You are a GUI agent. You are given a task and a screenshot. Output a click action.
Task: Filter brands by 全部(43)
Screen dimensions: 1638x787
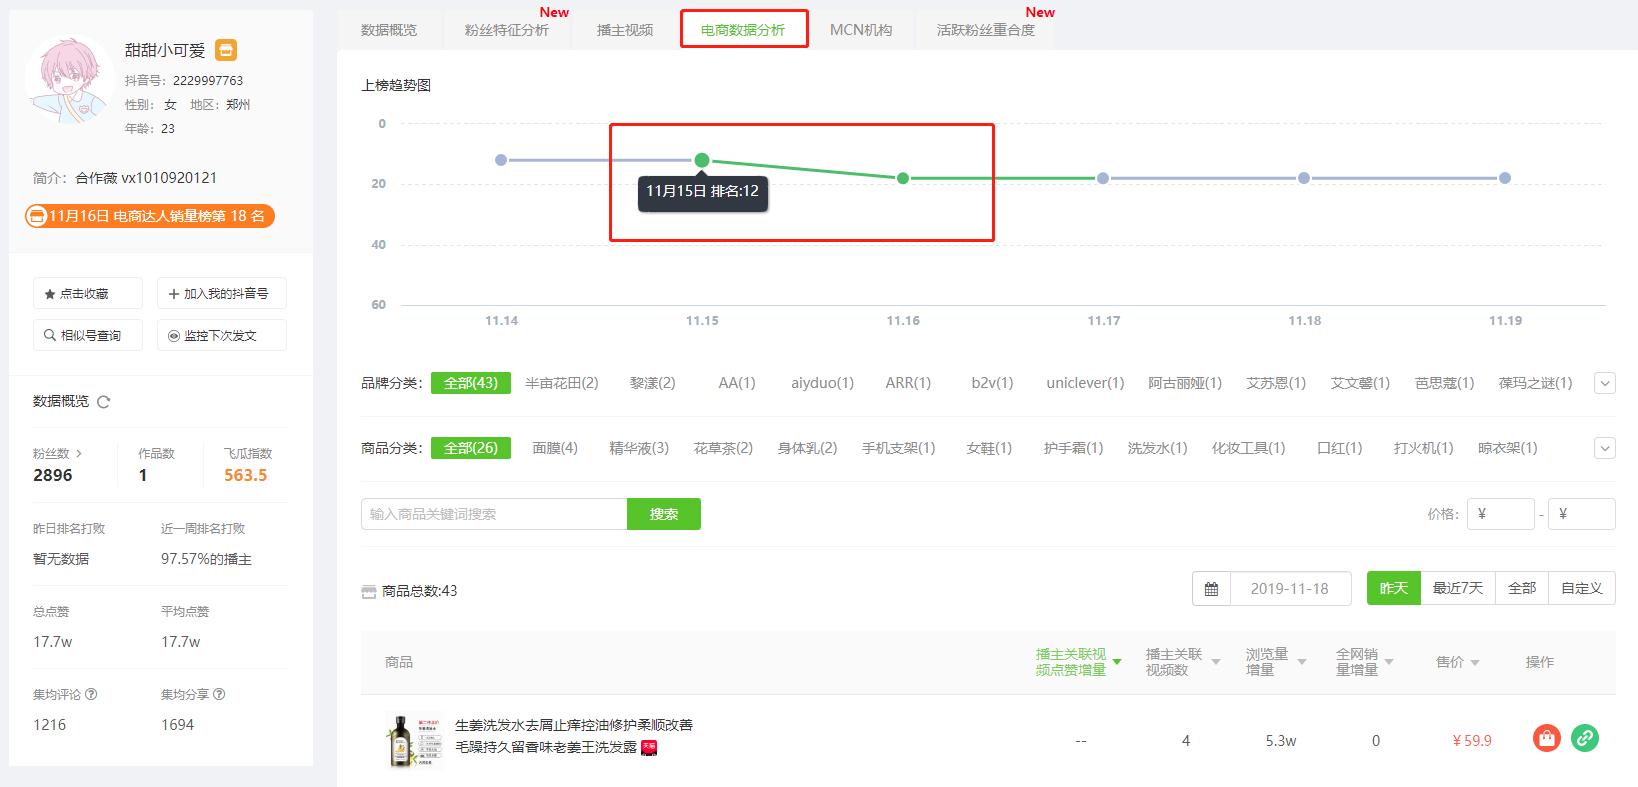pyautogui.click(x=471, y=383)
